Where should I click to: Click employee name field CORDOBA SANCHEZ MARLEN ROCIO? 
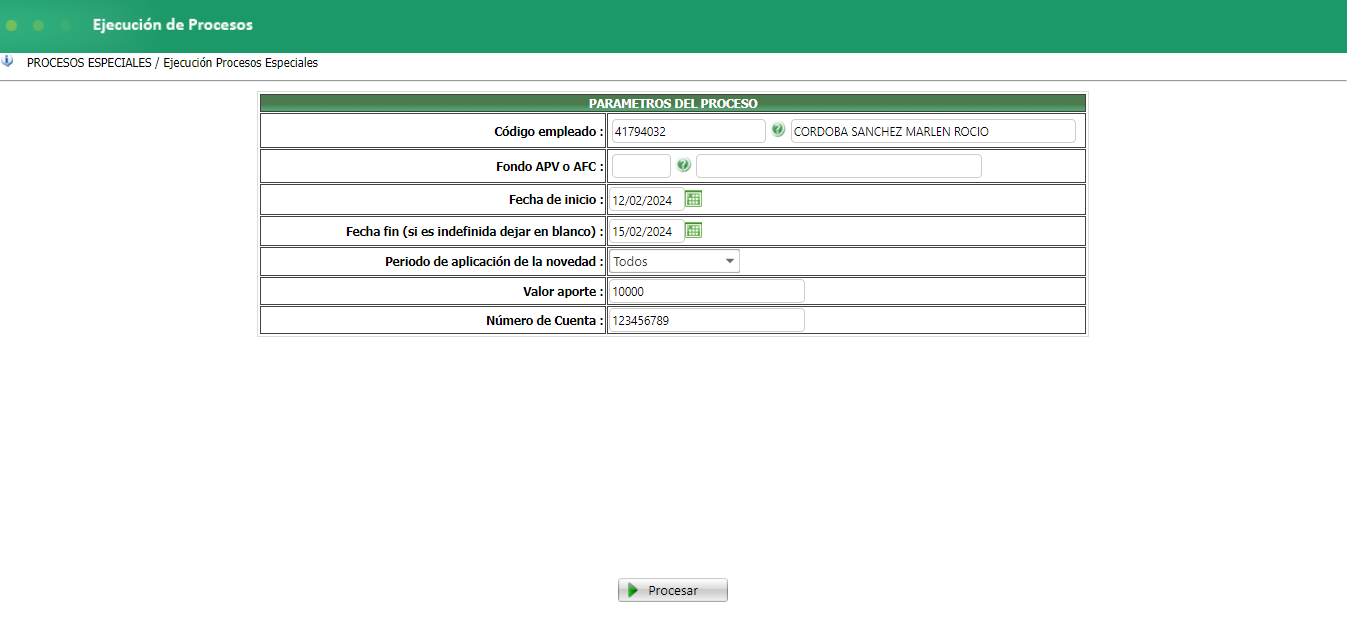click(x=933, y=131)
